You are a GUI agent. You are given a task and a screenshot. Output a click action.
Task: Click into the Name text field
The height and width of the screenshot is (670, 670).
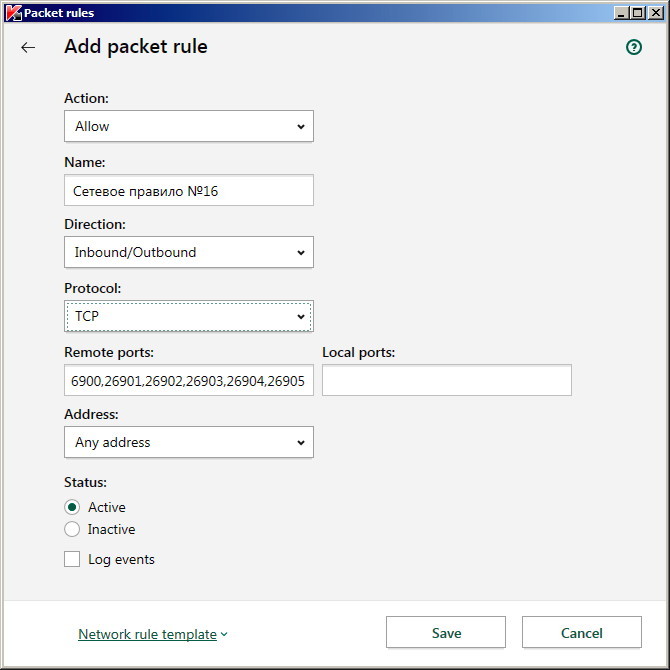(189, 190)
